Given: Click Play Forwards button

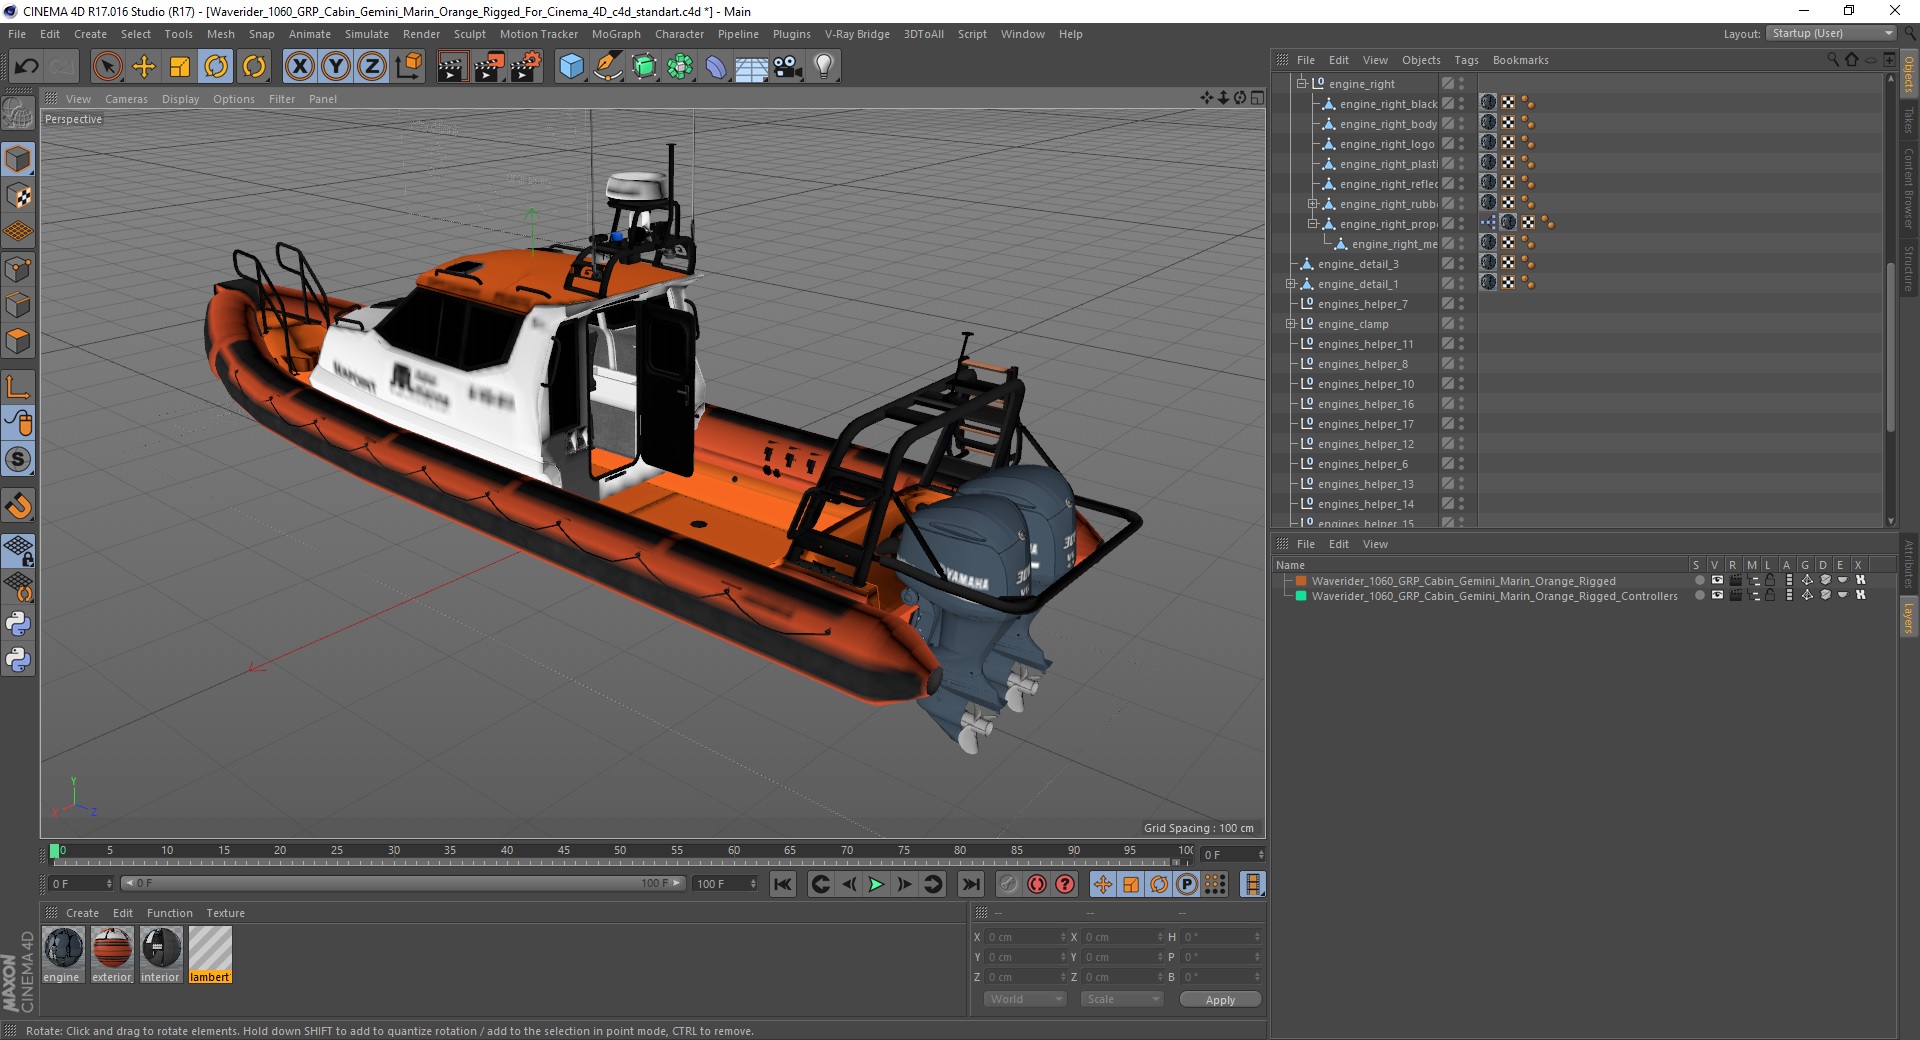Looking at the screenshot, I should [876, 884].
